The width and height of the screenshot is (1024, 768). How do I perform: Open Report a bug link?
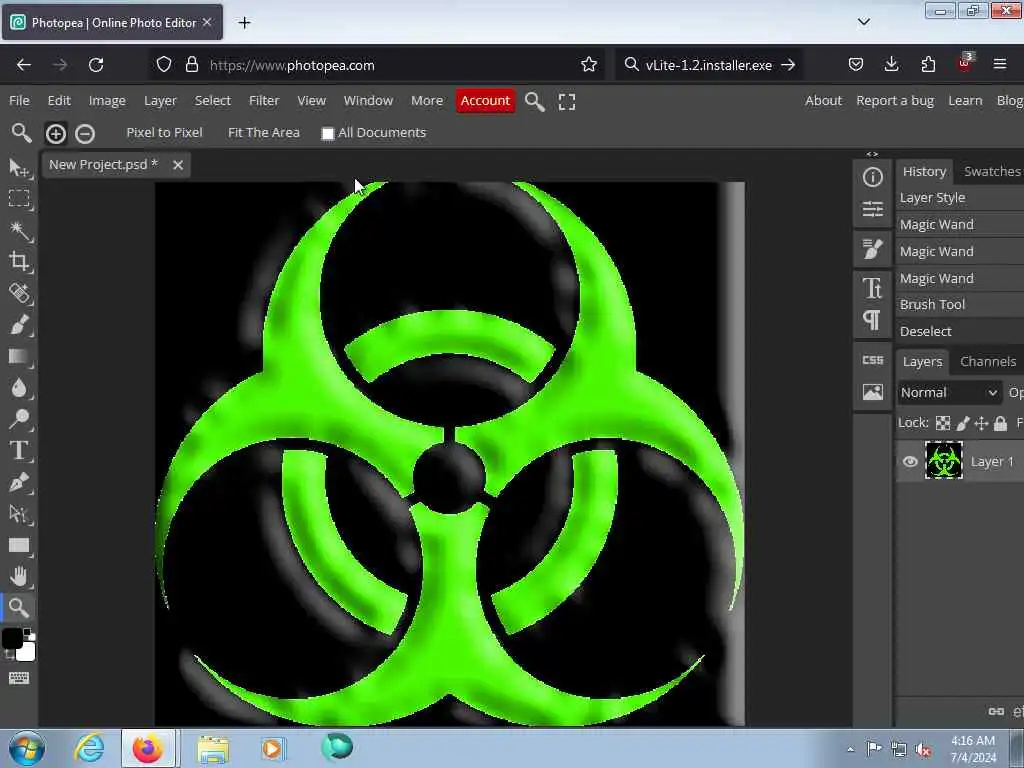pos(895,101)
